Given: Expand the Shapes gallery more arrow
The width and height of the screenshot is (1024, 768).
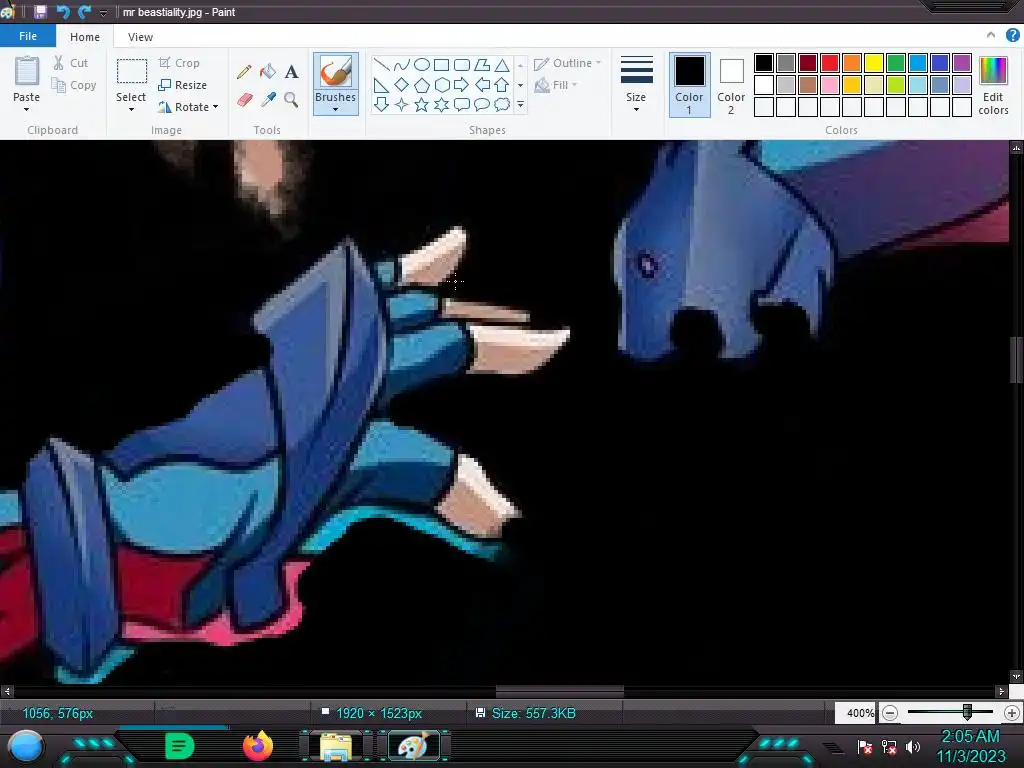Looking at the screenshot, I should click(520, 104).
